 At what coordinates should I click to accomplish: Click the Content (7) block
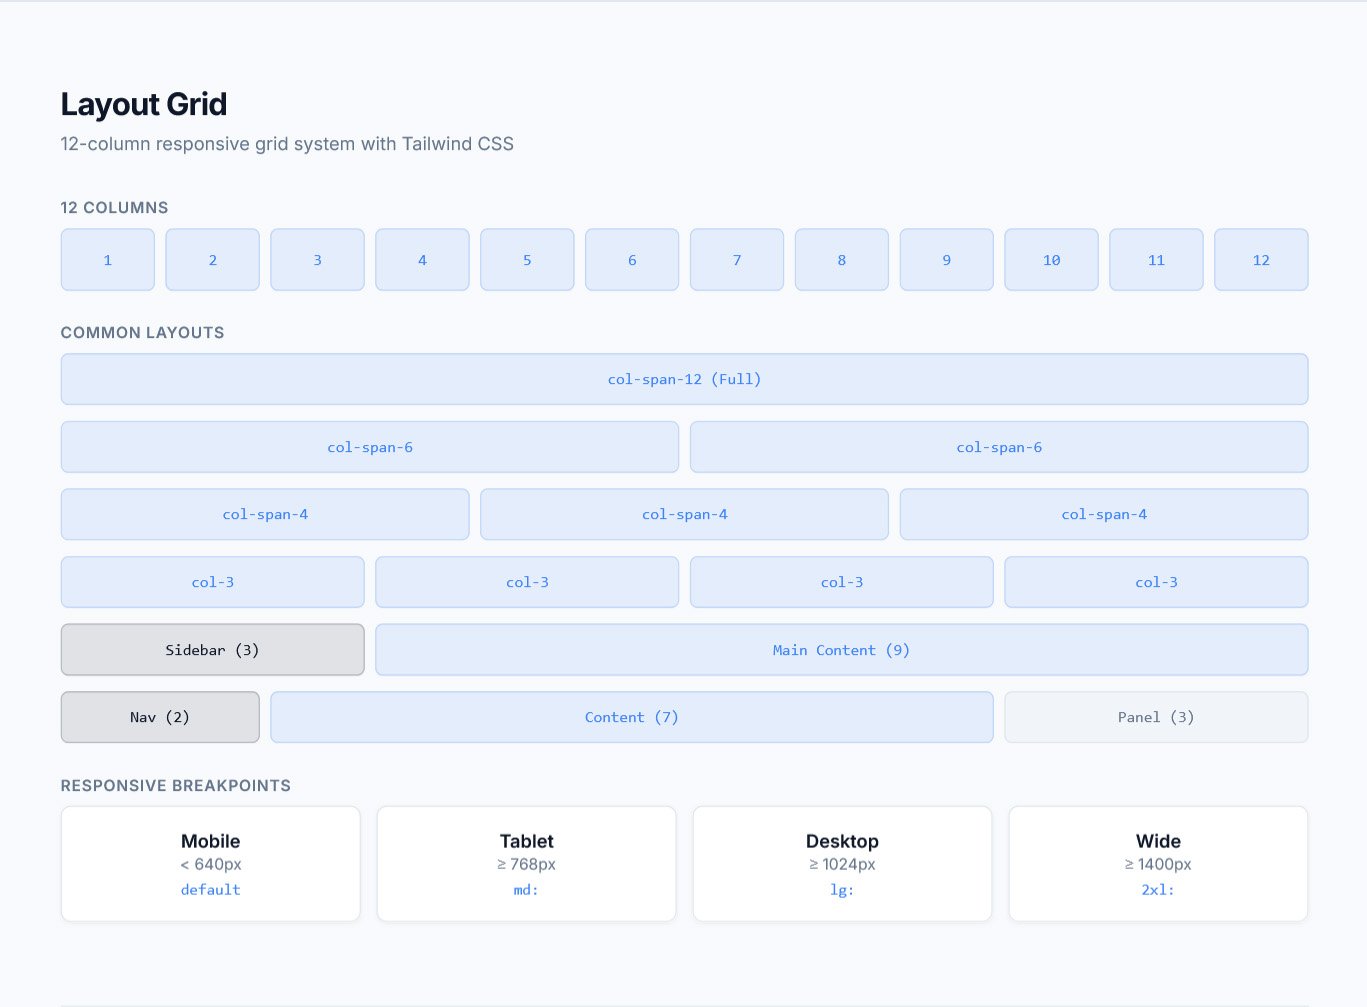click(631, 717)
